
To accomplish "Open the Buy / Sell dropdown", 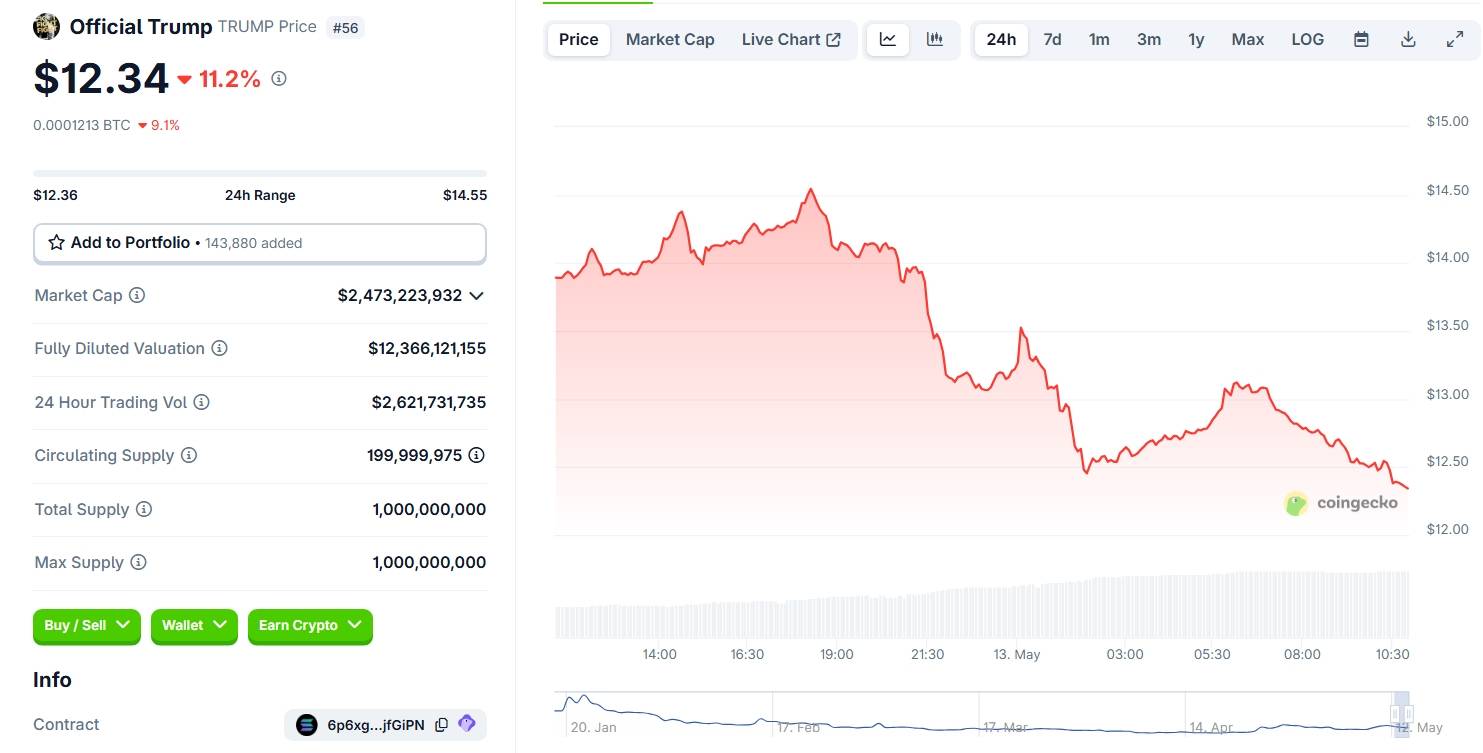I will point(87,625).
